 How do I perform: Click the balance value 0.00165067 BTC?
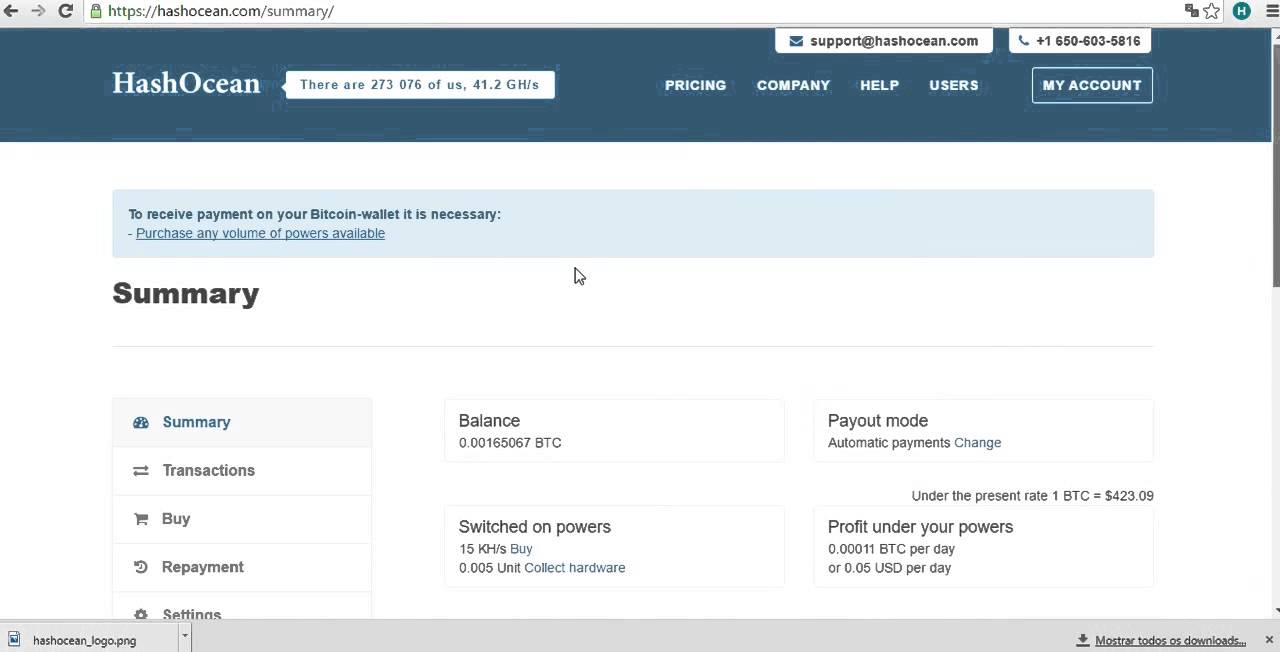(510, 443)
